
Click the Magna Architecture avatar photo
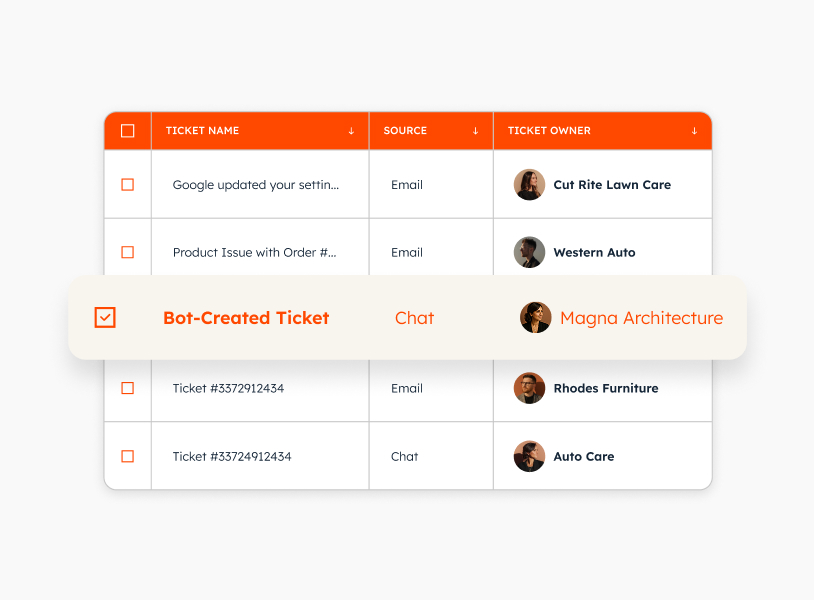coord(535,318)
